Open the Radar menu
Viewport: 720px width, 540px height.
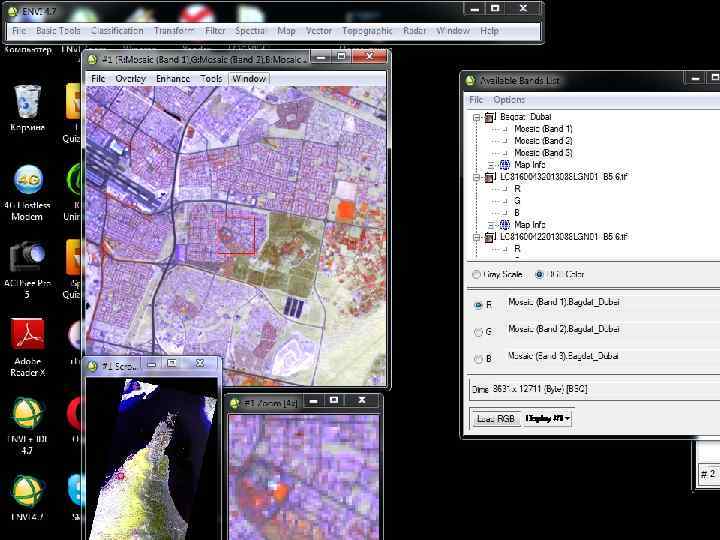coord(415,31)
